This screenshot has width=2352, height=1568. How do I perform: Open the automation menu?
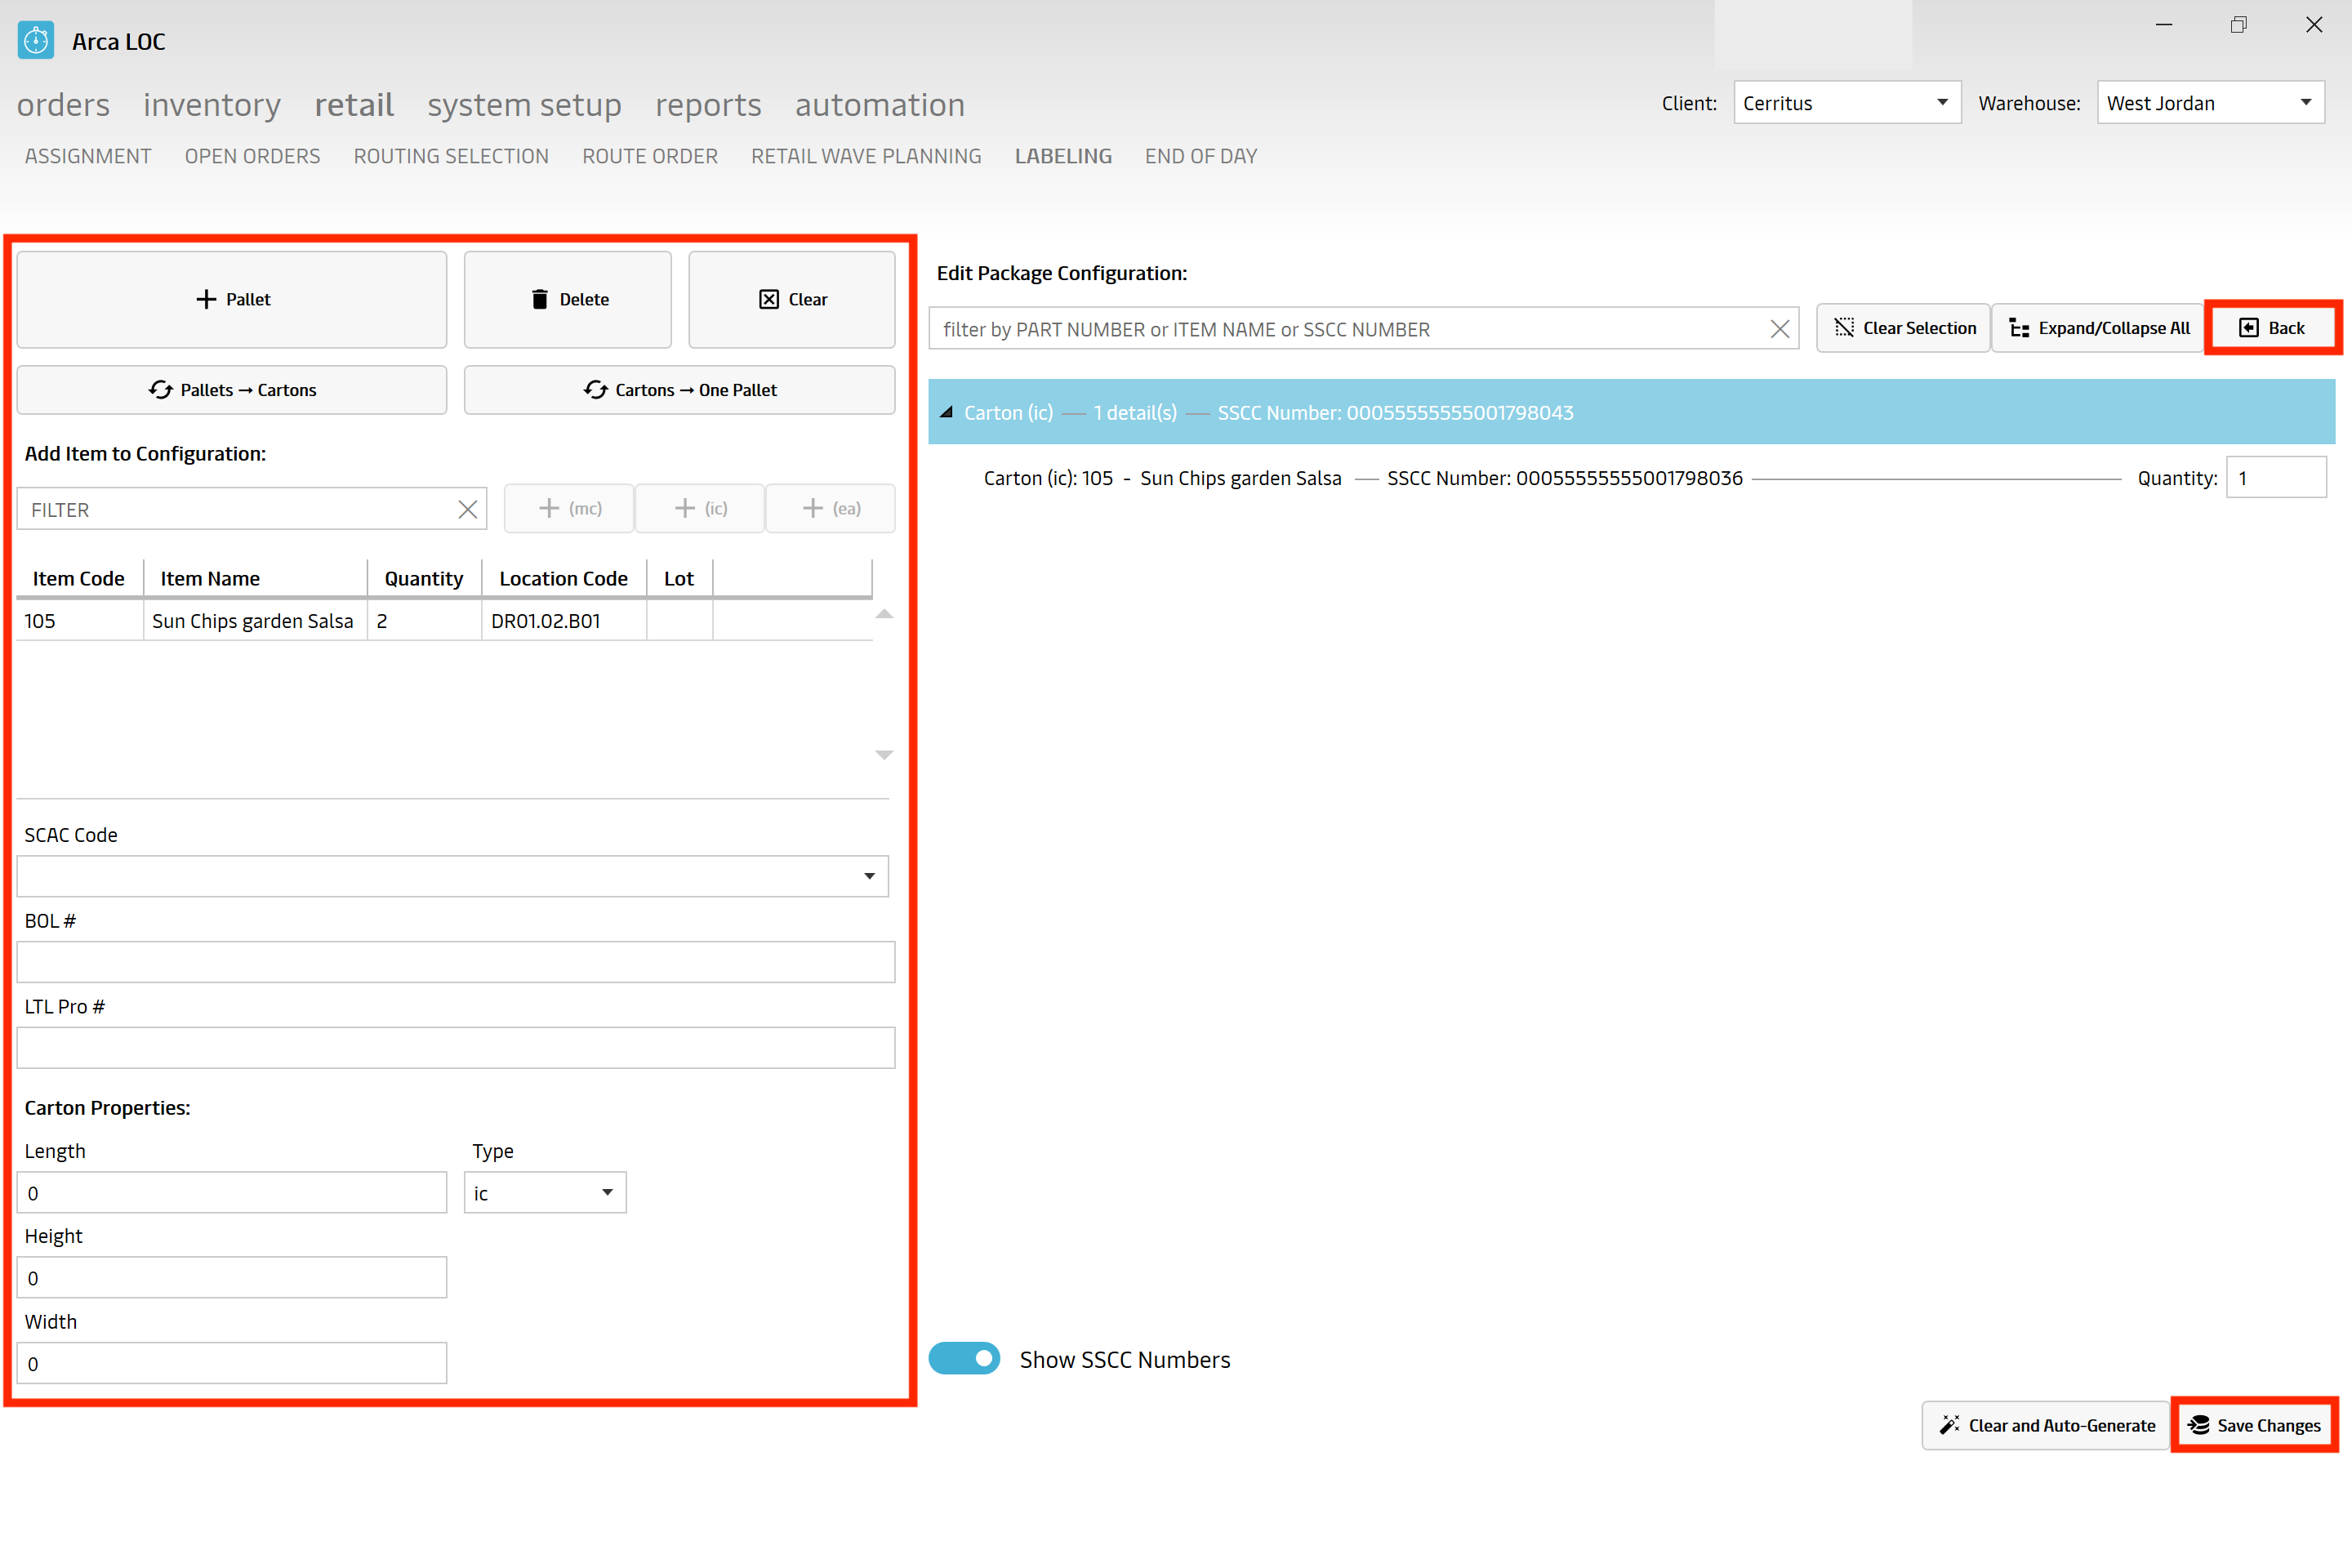[x=880, y=105]
